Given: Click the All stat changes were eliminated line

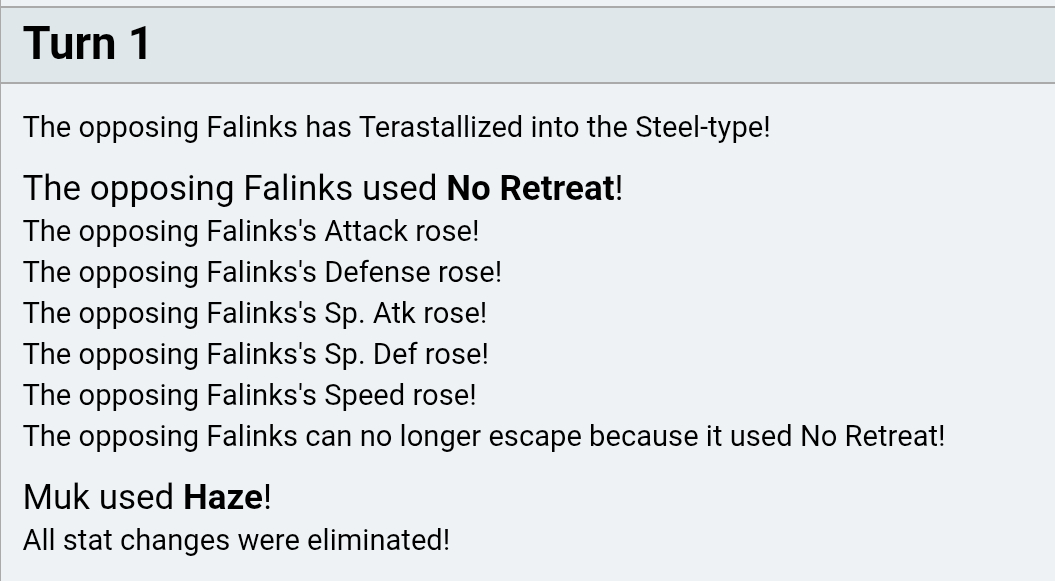Looking at the screenshot, I should [236, 540].
